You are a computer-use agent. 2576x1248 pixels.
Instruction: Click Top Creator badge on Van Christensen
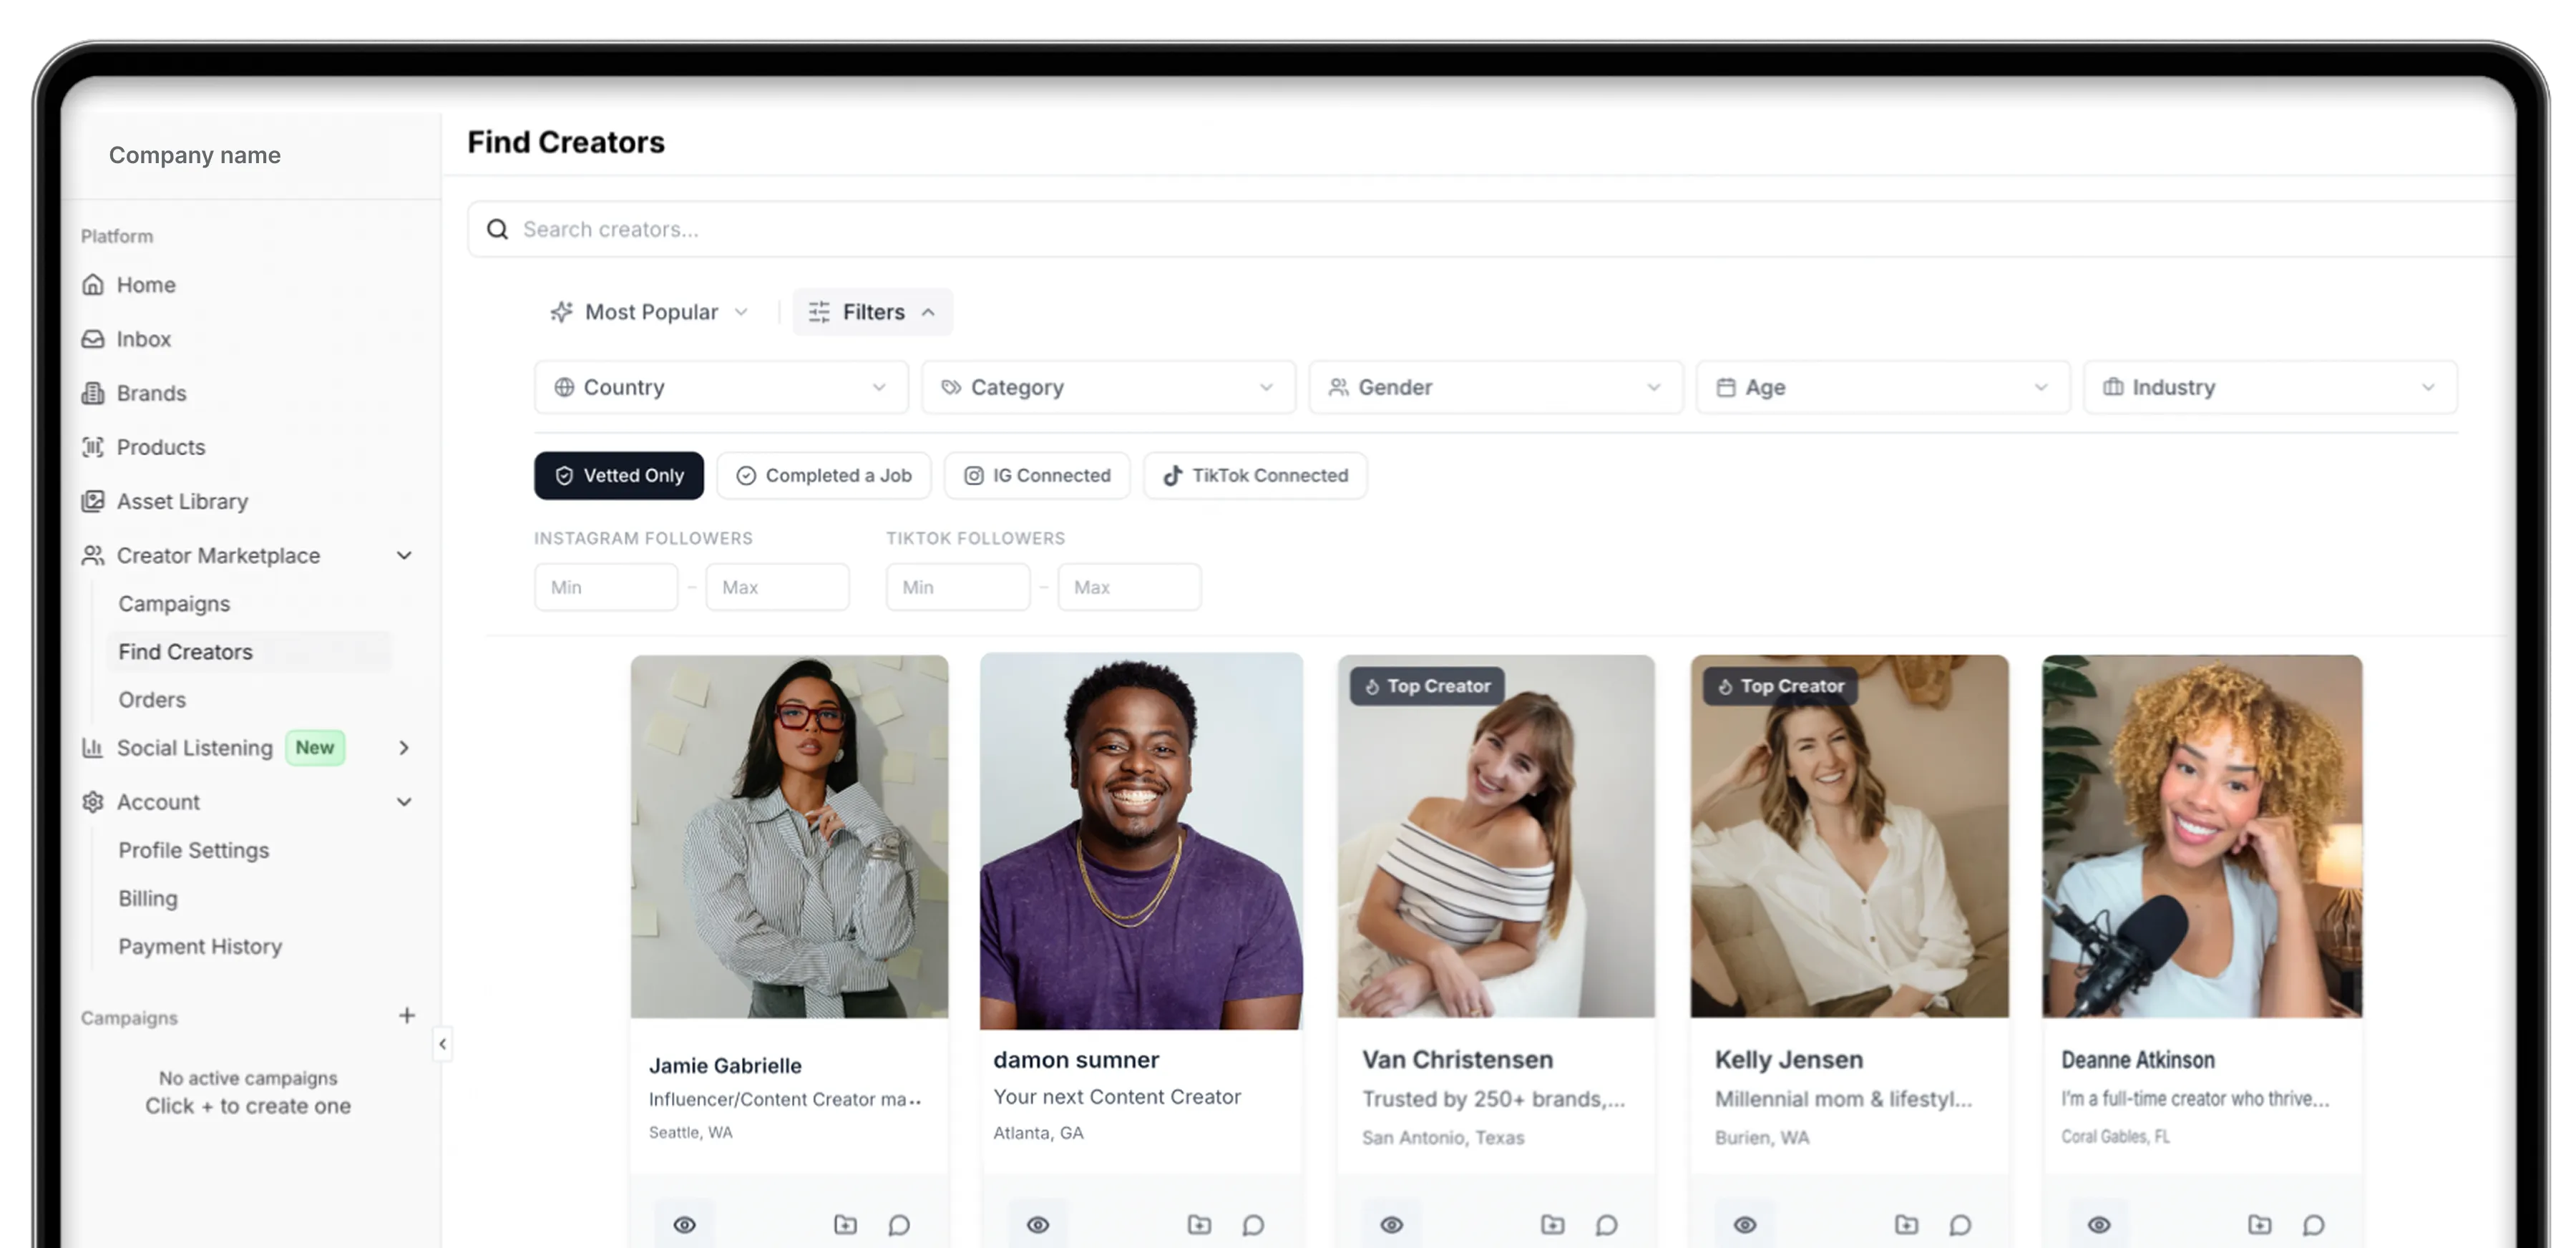1427,686
